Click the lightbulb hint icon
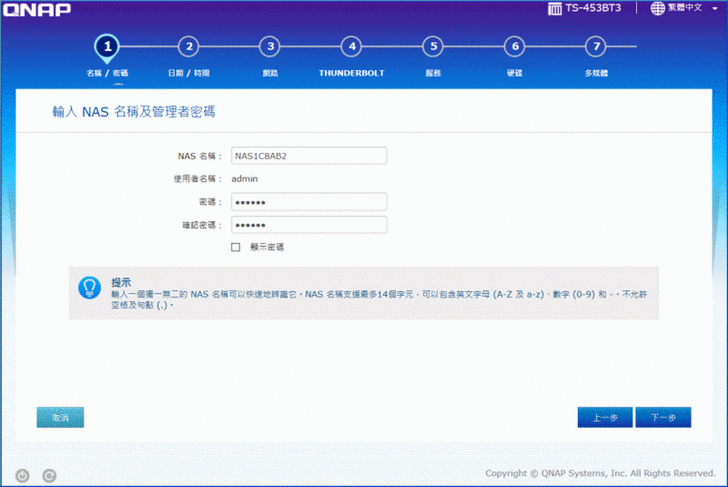Screen dimensions: 728x487 90,287
